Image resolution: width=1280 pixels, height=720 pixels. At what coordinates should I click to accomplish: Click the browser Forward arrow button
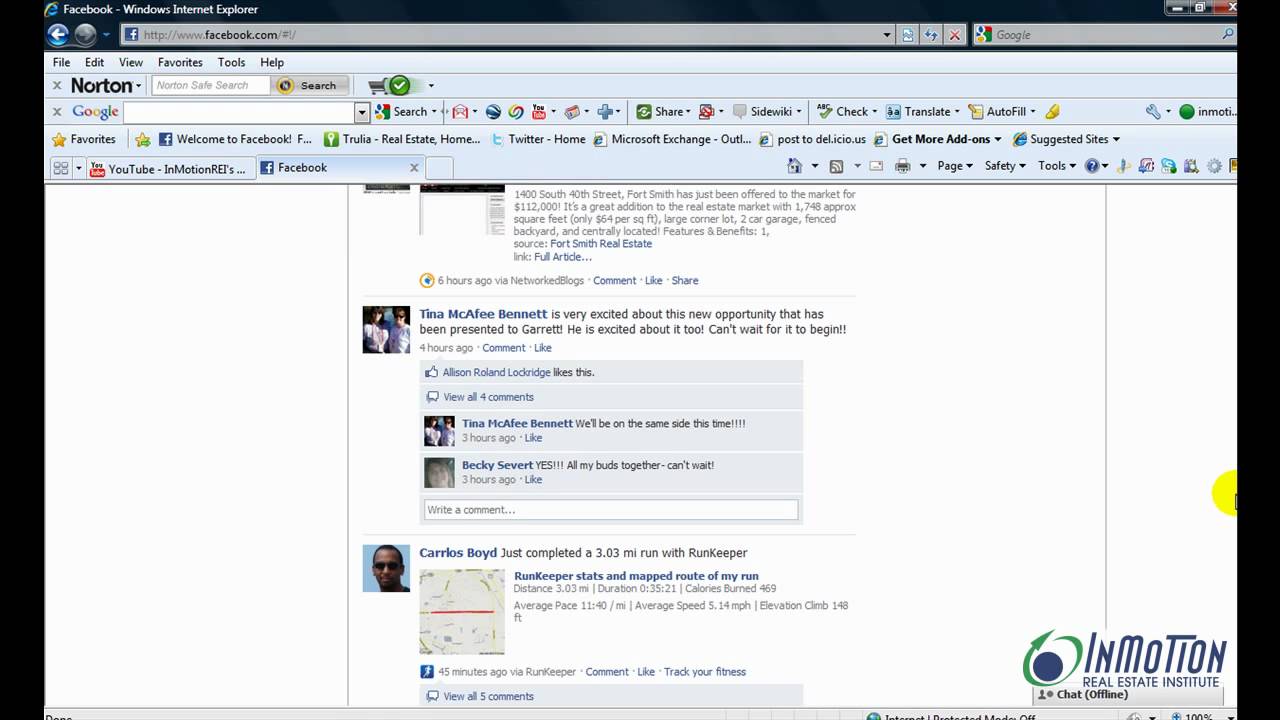[86, 35]
